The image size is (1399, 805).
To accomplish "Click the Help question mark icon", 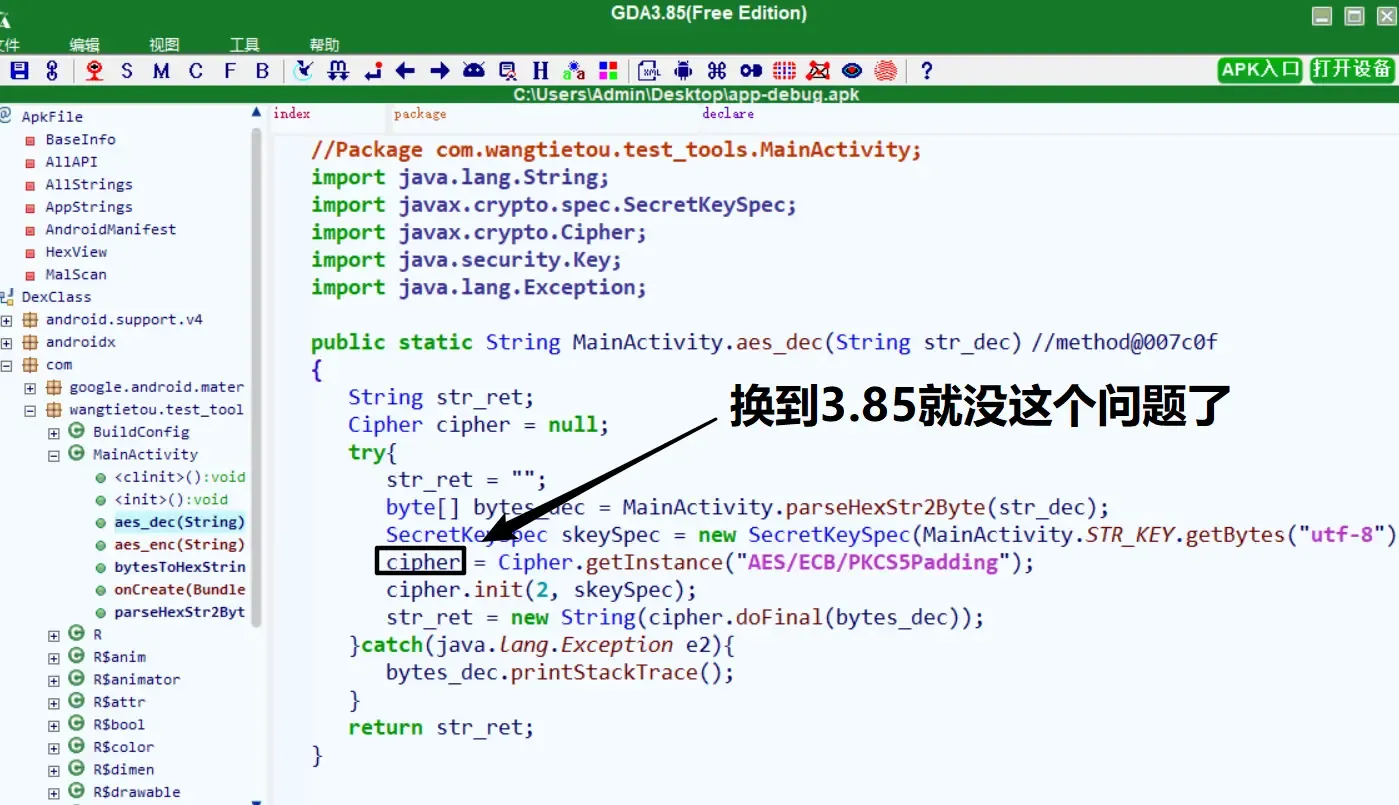I will tap(925, 70).
